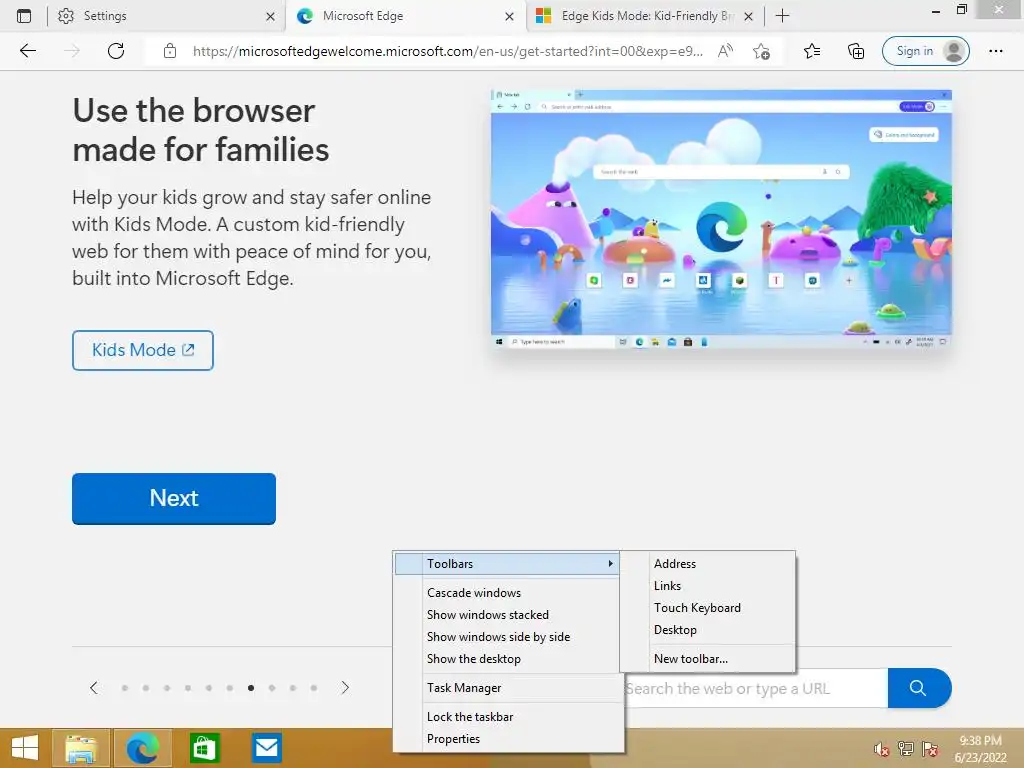Open Action Center flag tray icon
The width and height of the screenshot is (1024, 768).
[930, 749]
